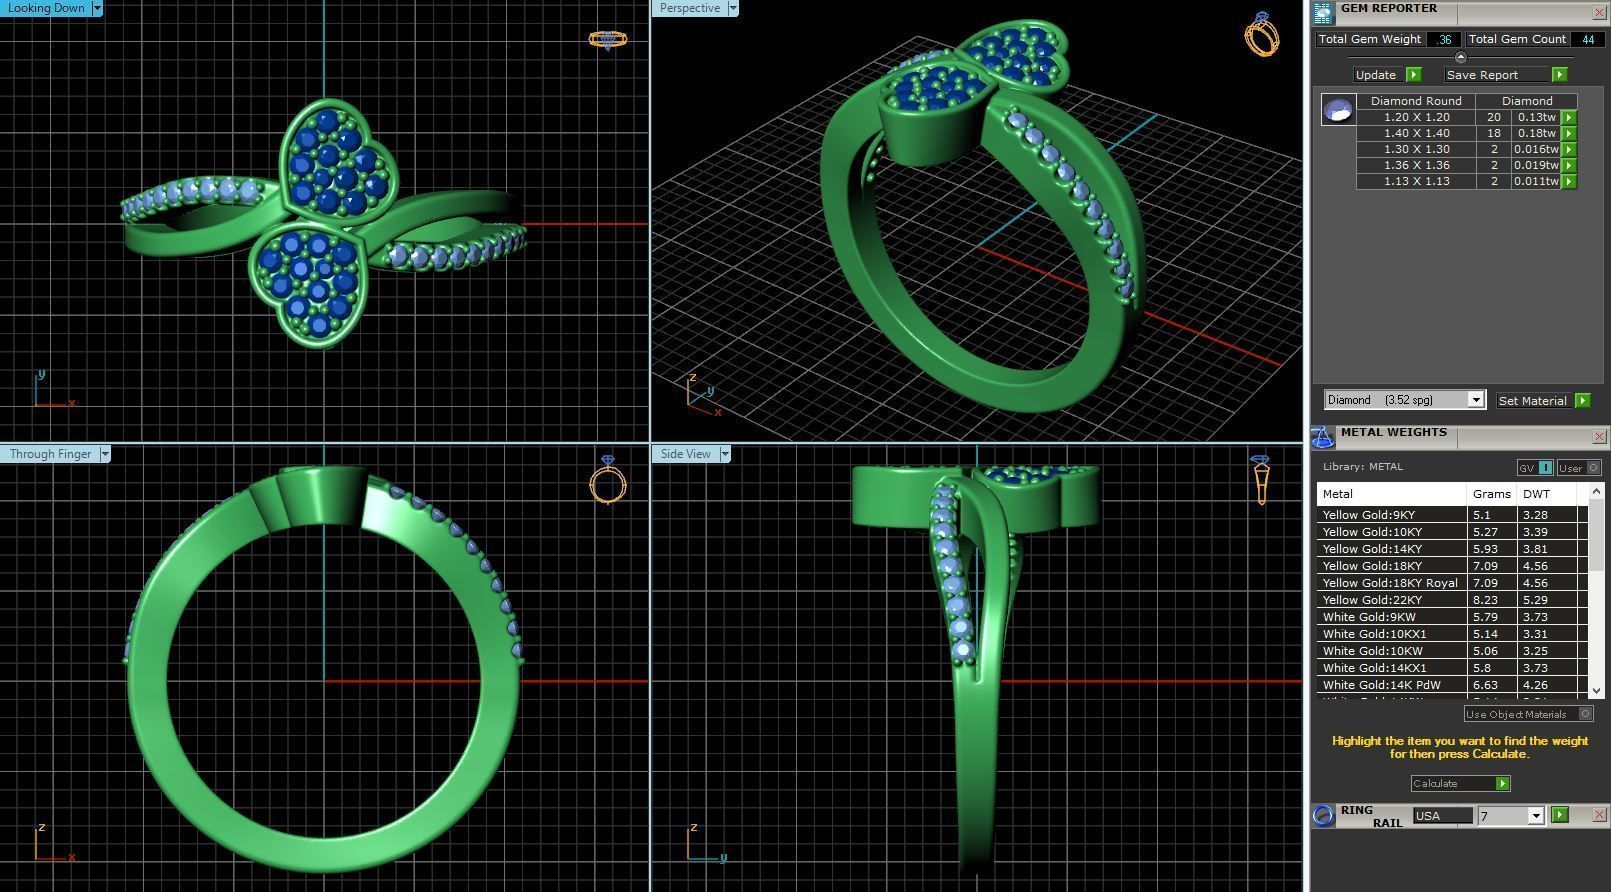Select the White Gold:10KW row
This screenshot has height=892, width=1611.
[1452, 651]
